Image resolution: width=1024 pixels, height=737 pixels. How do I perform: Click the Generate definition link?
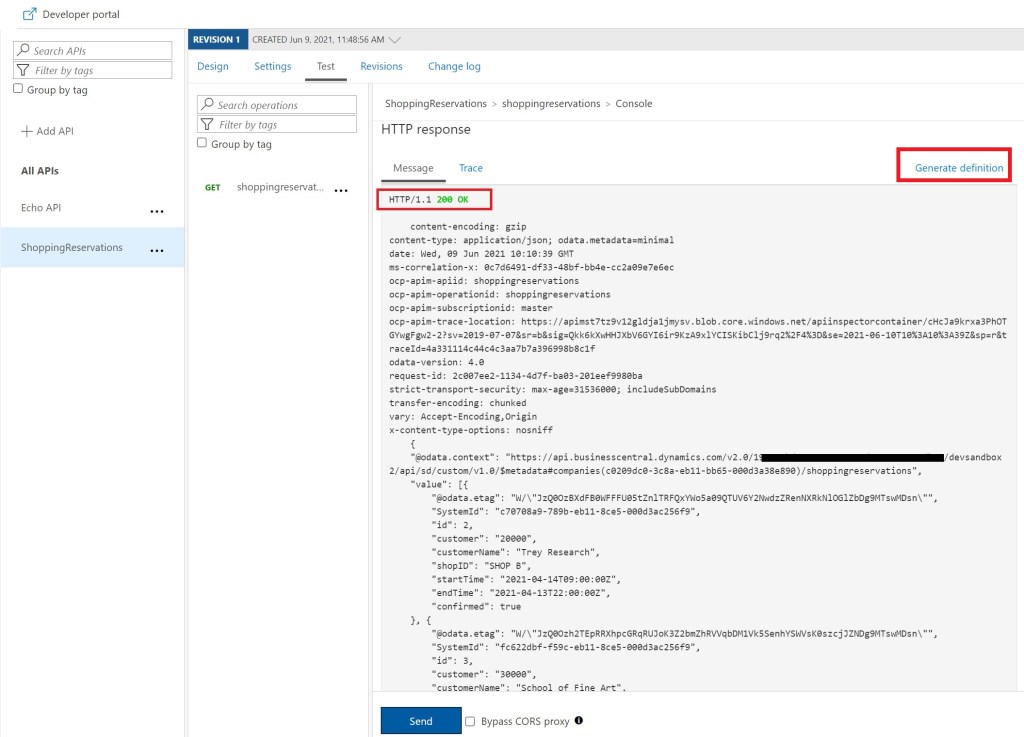(x=958, y=168)
